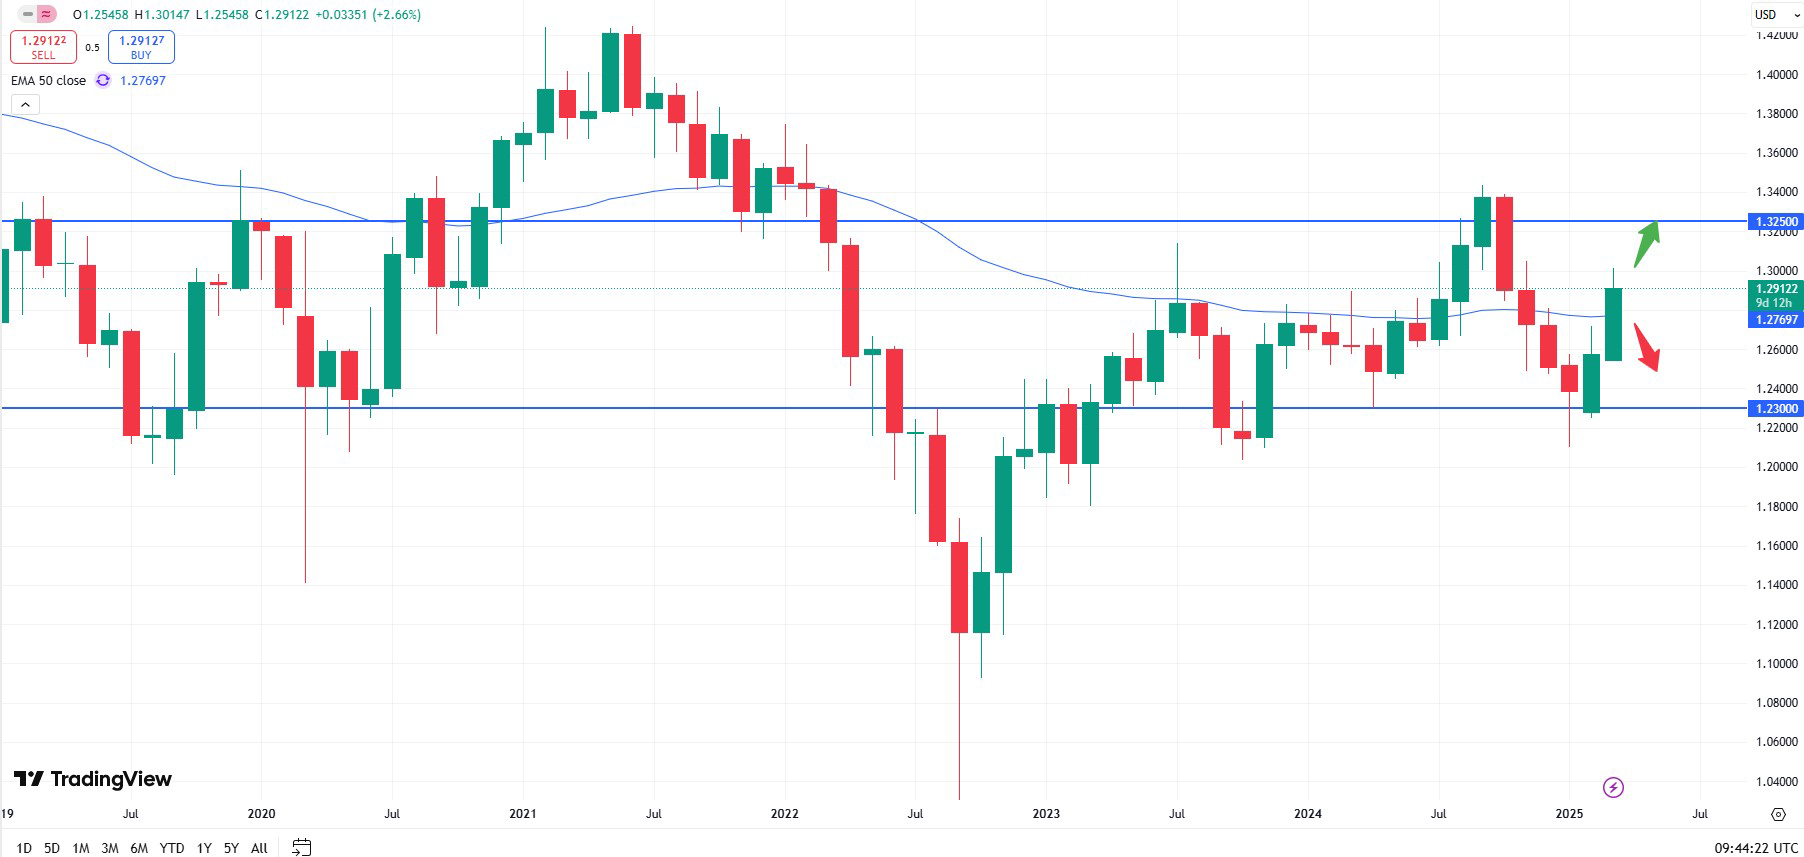1804x857 pixels.
Task: Select the 1.32500 horizontal line price label
Action: pyautogui.click(x=1776, y=221)
